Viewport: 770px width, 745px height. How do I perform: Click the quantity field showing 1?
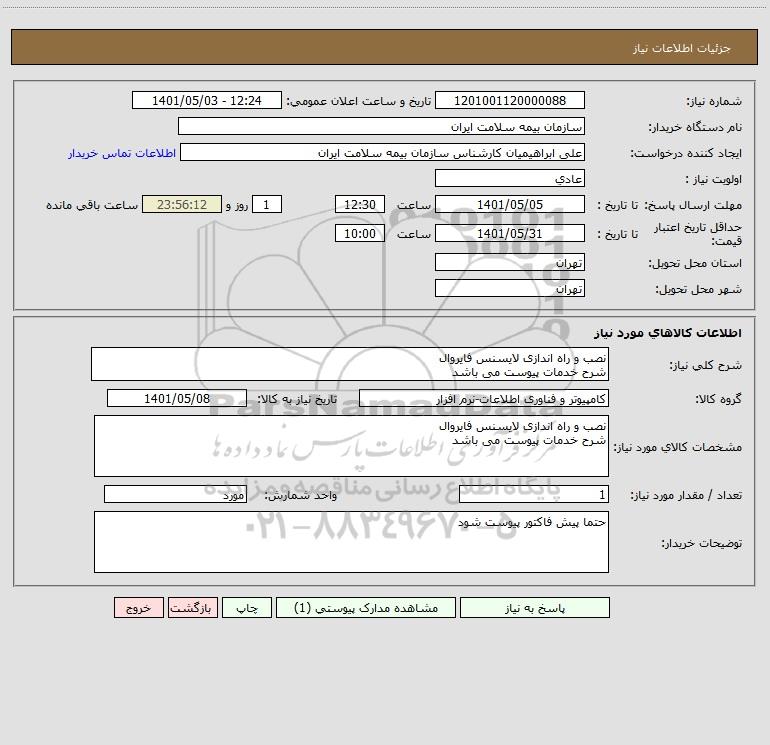click(x=534, y=494)
